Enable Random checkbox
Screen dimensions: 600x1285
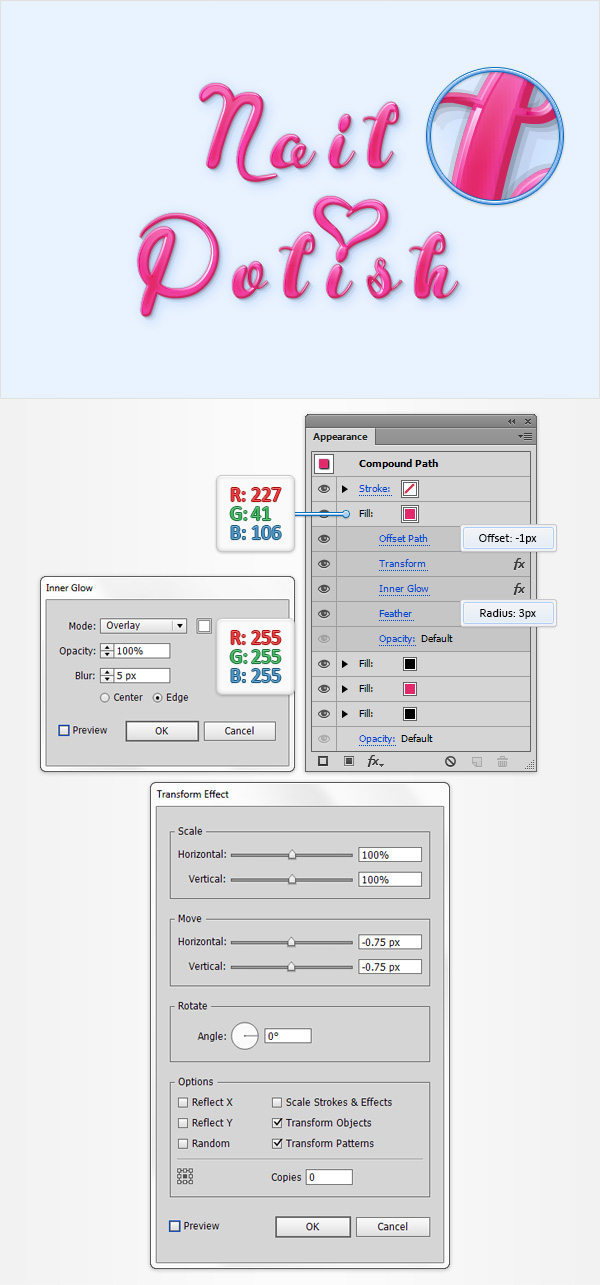pyautogui.click(x=183, y=1143)
